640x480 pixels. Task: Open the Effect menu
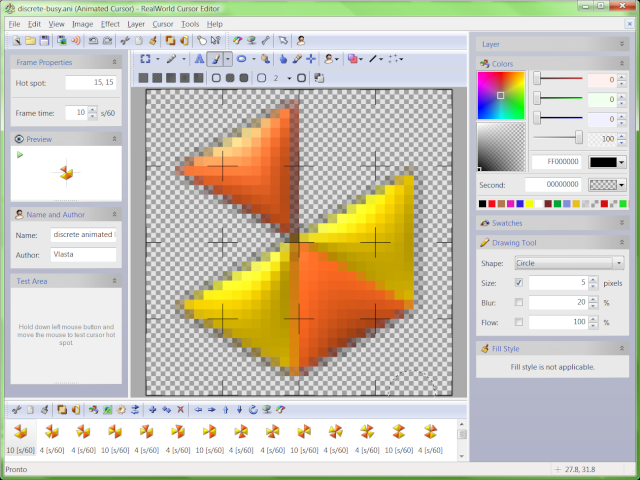110,23
